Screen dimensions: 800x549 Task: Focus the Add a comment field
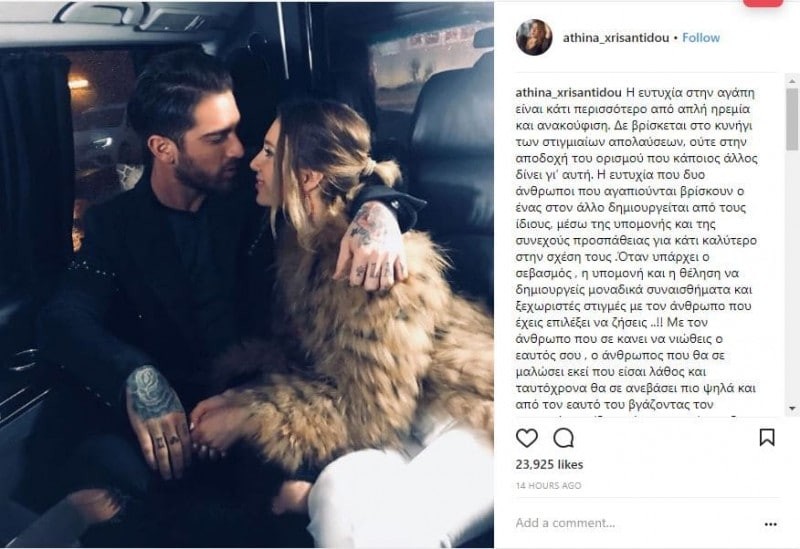(x=633, y=523)
